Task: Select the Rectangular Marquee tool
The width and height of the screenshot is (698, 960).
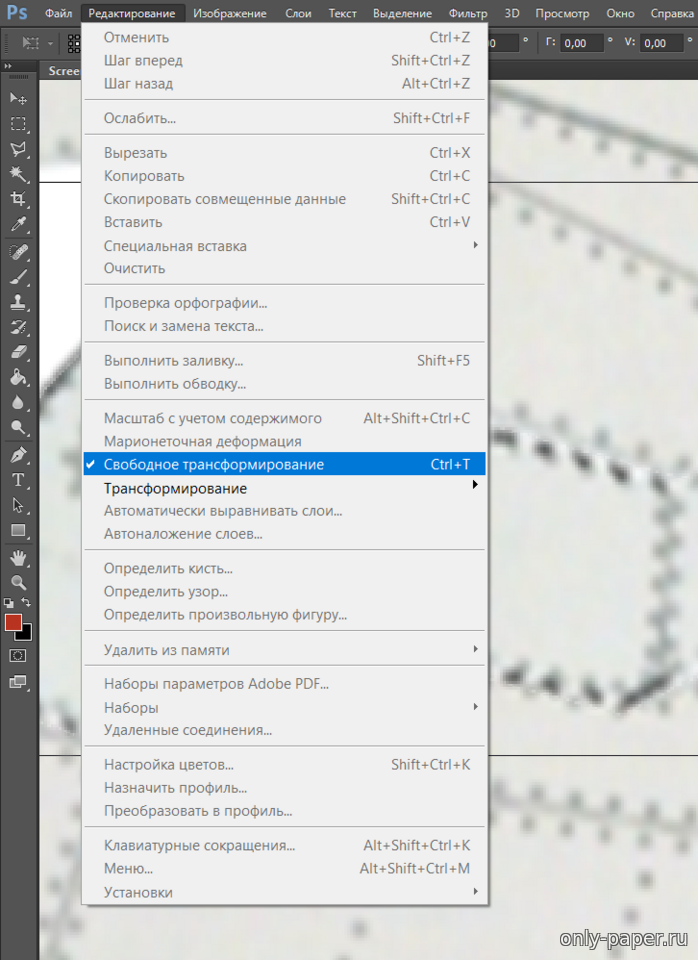Action: (18, 124)
